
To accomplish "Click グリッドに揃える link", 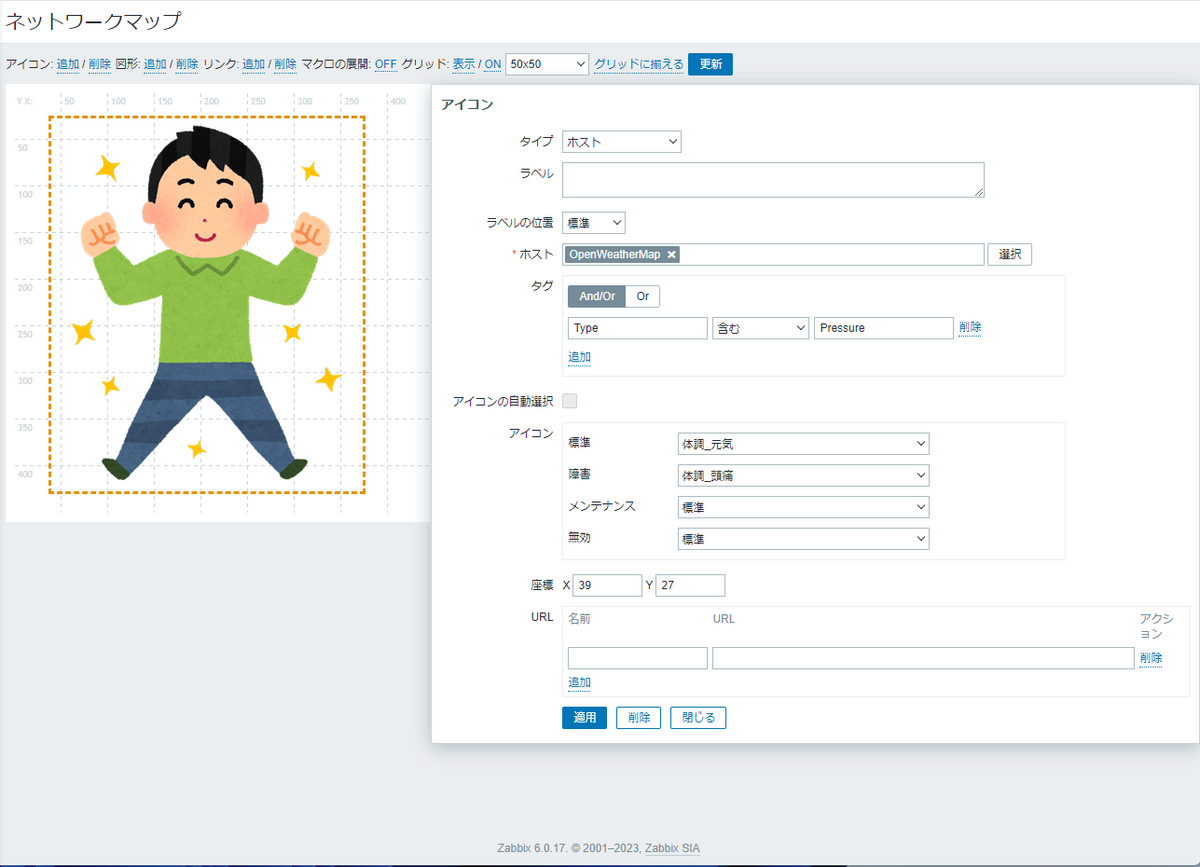I will (639, 64).
